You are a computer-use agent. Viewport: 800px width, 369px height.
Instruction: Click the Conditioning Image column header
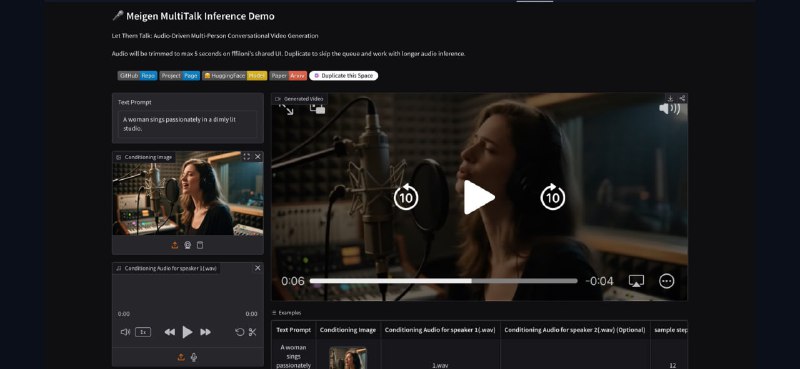pos(348,330)
